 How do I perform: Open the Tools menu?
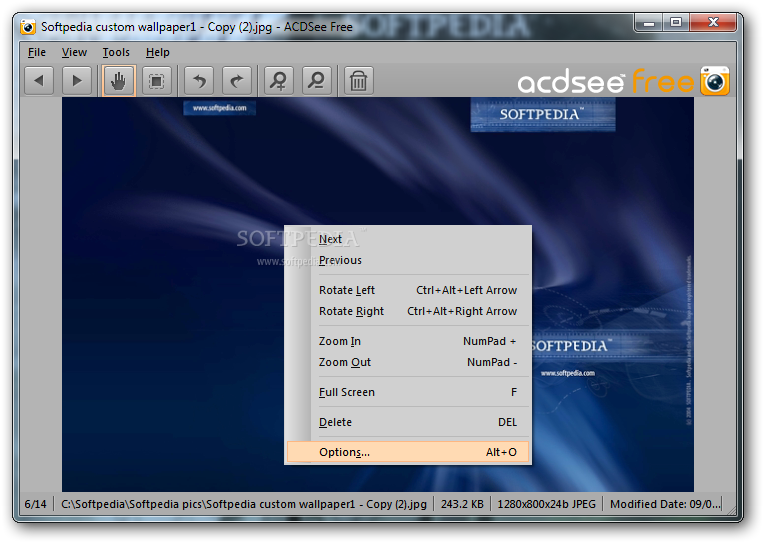(x=116, y=52)
